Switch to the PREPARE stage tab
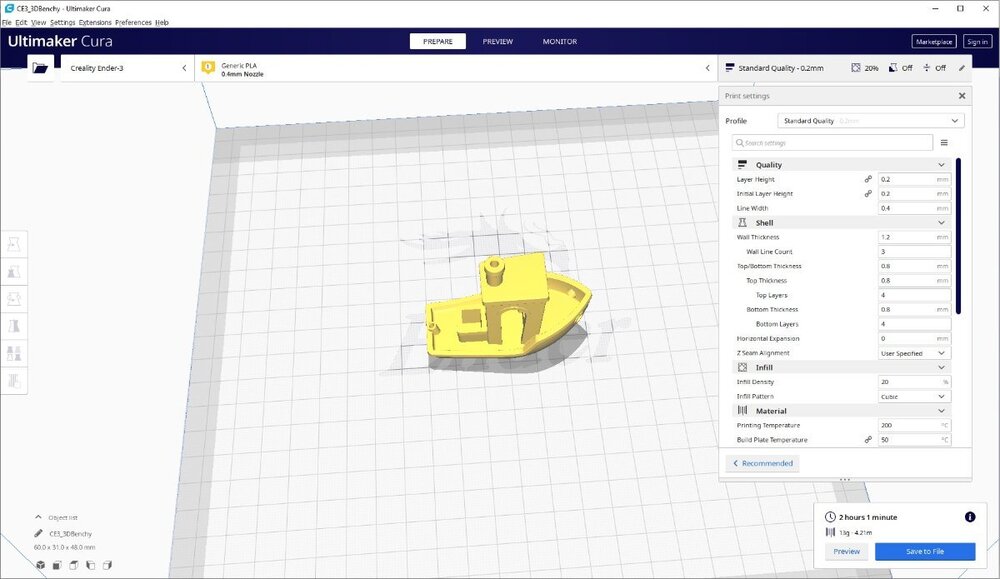Image resolution: width=1000 pixels, height=579 pixels. 438,41
